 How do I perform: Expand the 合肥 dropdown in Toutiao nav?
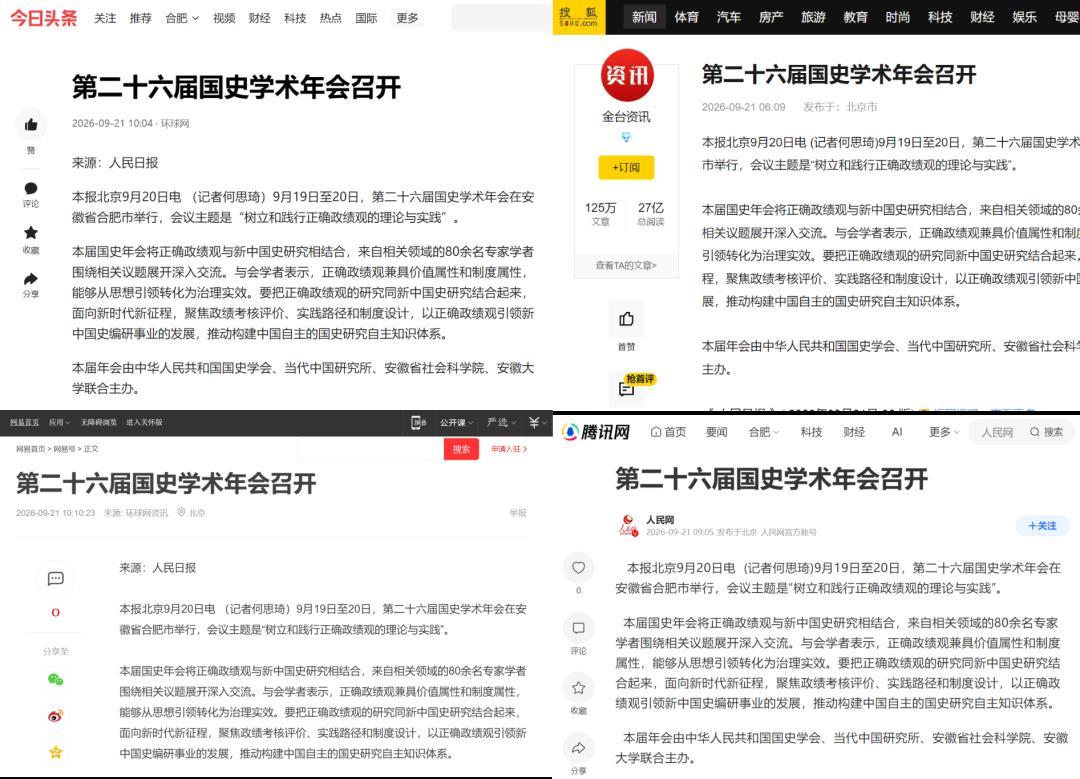[182, 18]
